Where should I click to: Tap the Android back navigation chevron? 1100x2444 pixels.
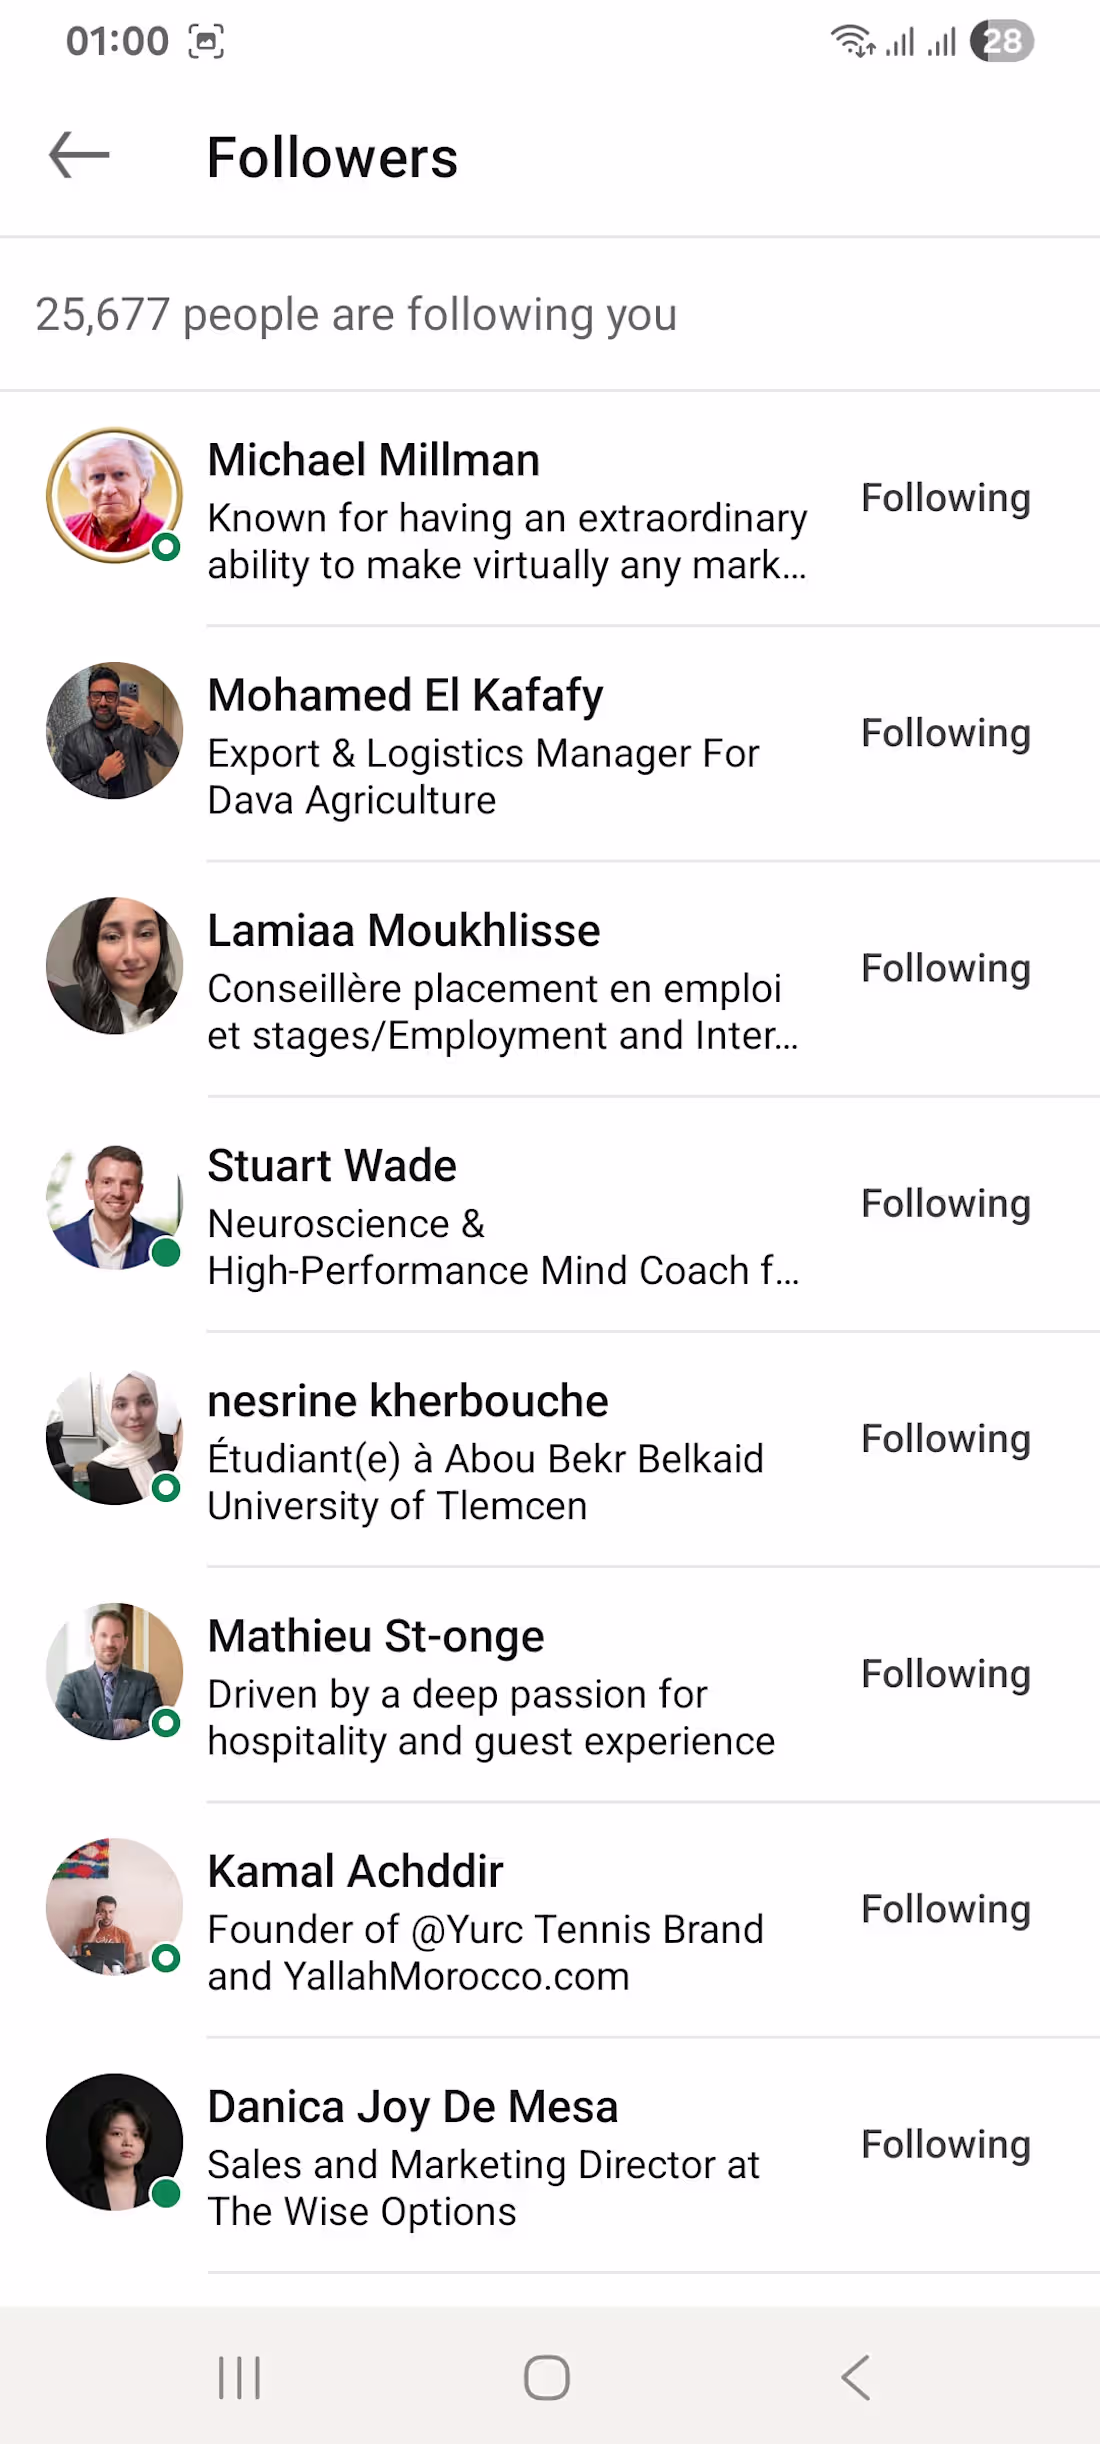tap(856, 2377)
